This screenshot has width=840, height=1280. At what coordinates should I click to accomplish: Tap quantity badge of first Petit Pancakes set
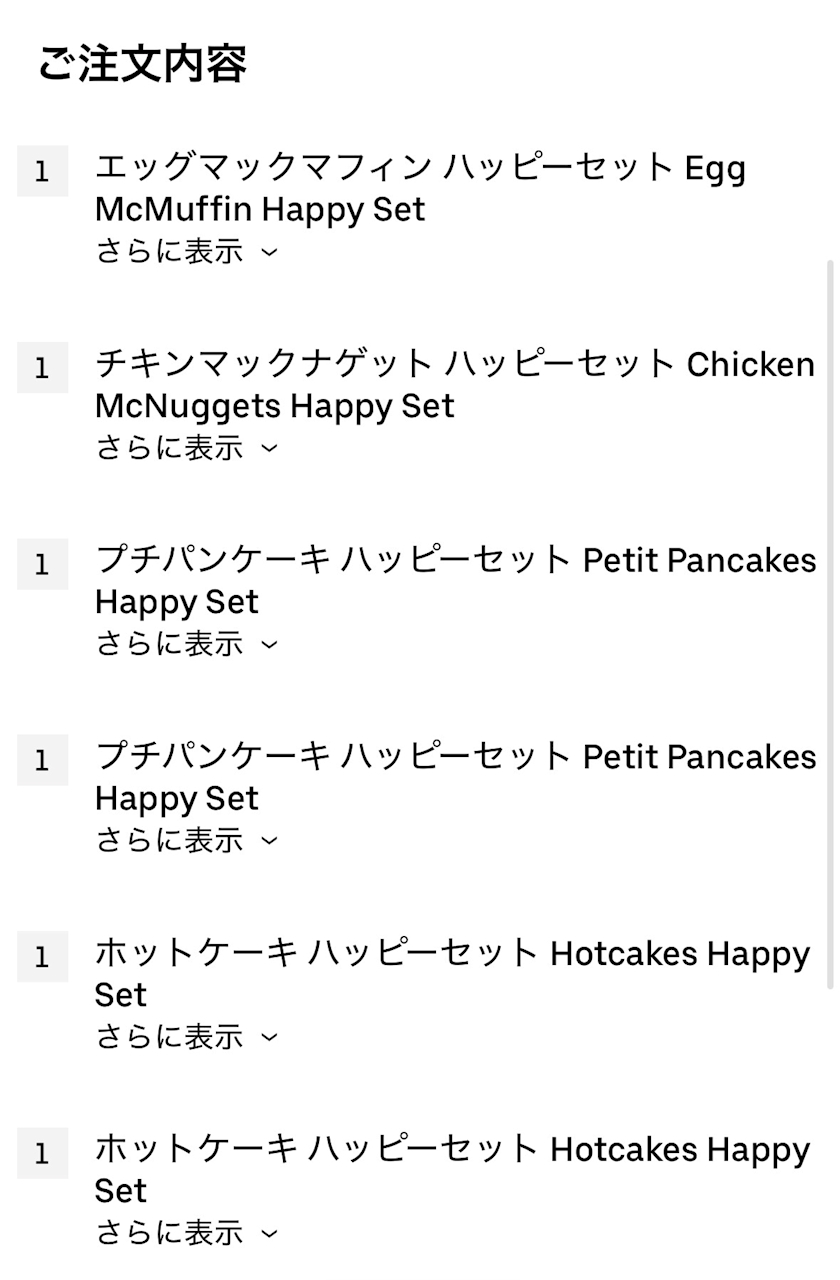pyautogui.click(x=42, y=564)
